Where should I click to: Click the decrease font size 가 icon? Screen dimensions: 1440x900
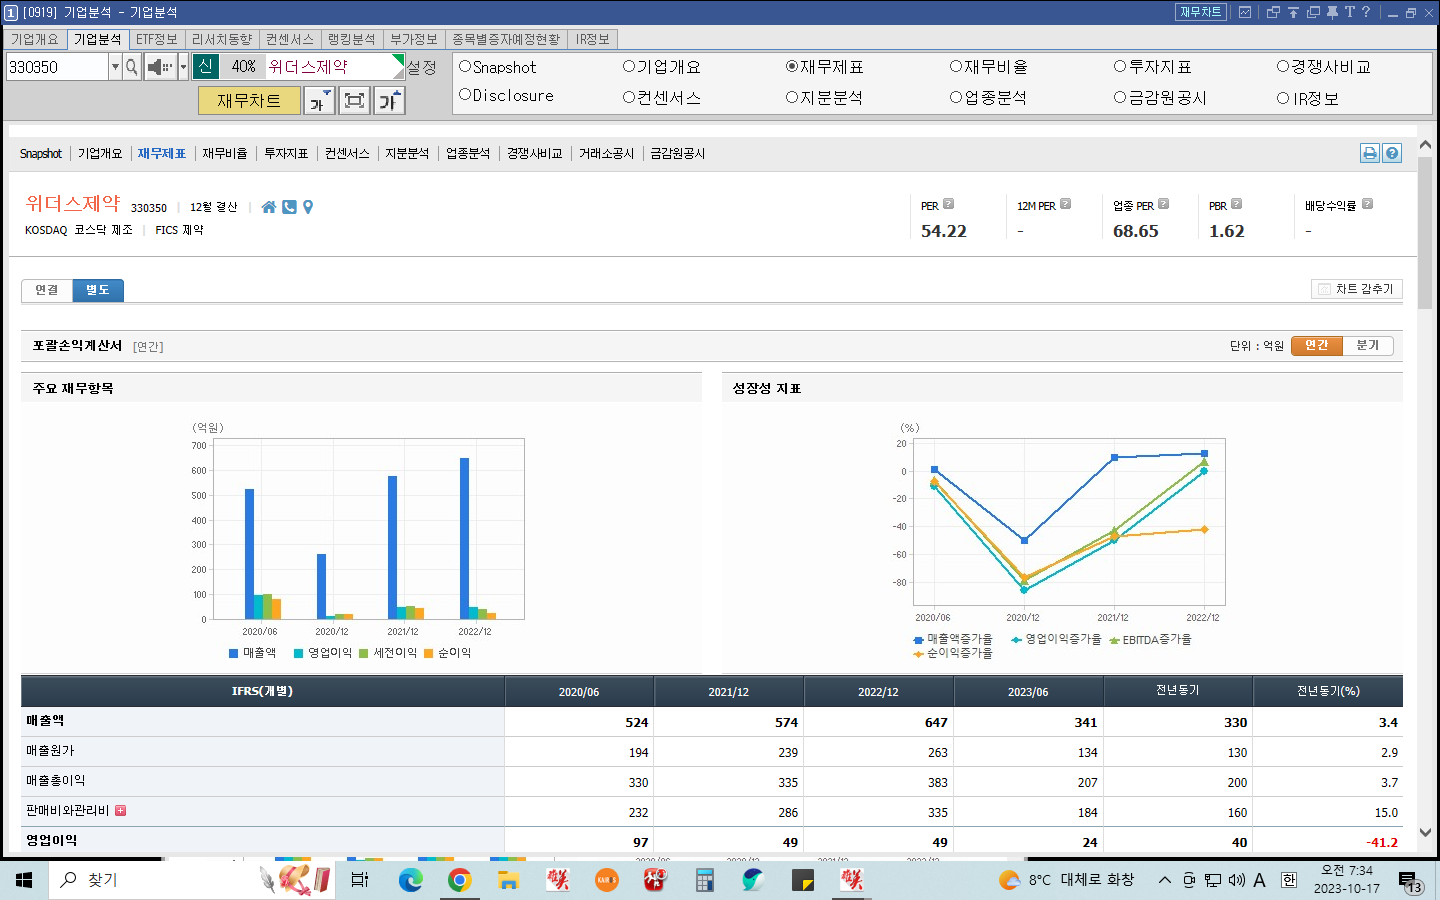(319, 101)
